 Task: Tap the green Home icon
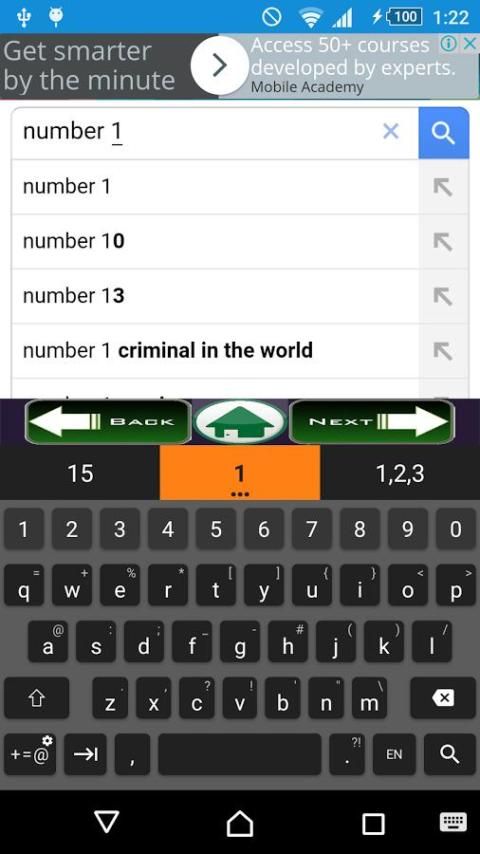pos(240,422)
